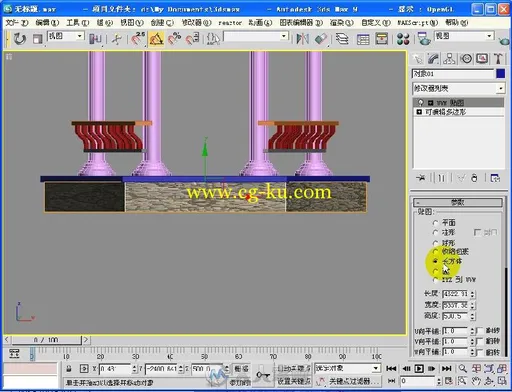512x392 pixels.
Task: Toggle the spinner snap icon
Action: (x=193, y=39)
